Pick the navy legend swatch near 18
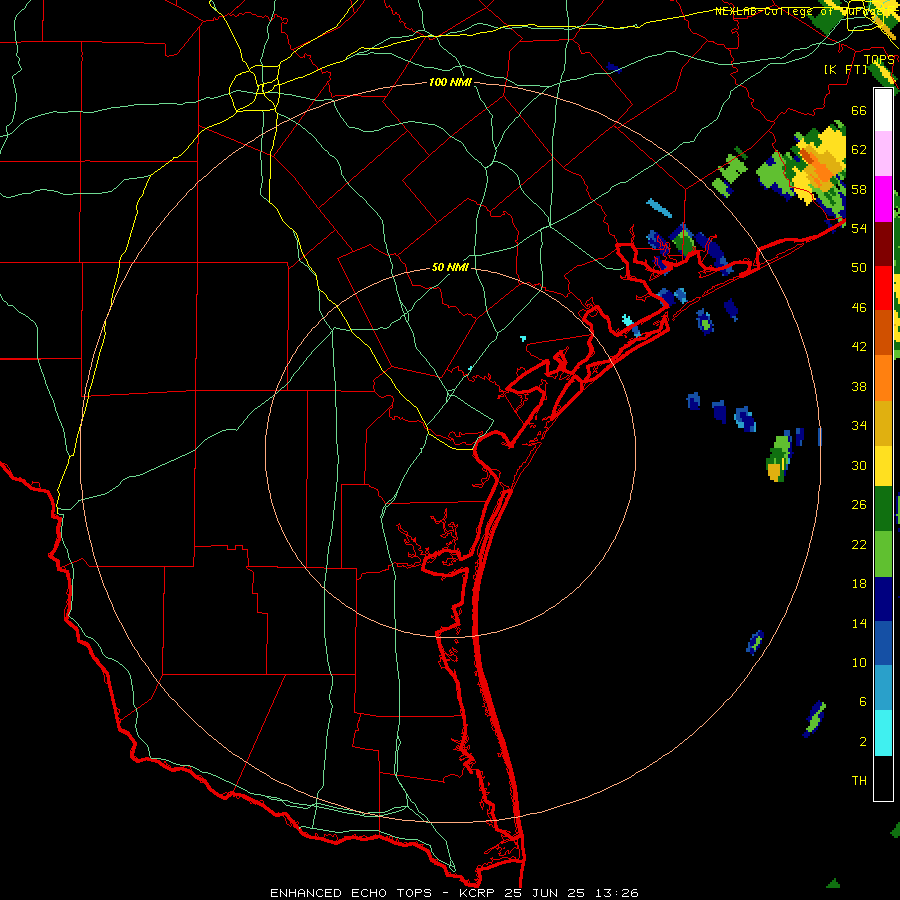This screenshot has width=900, height=900. [x=883, y=599]
